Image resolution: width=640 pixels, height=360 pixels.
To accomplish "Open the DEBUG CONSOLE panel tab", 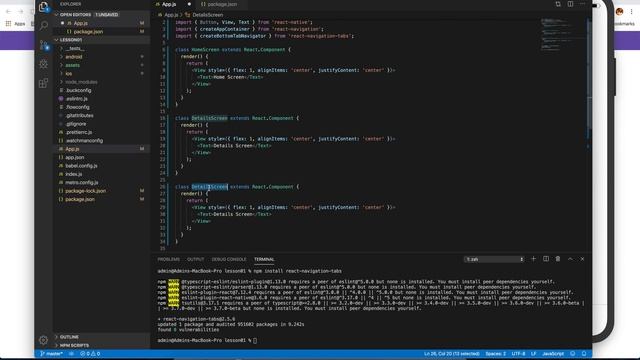I will [229, 259].
